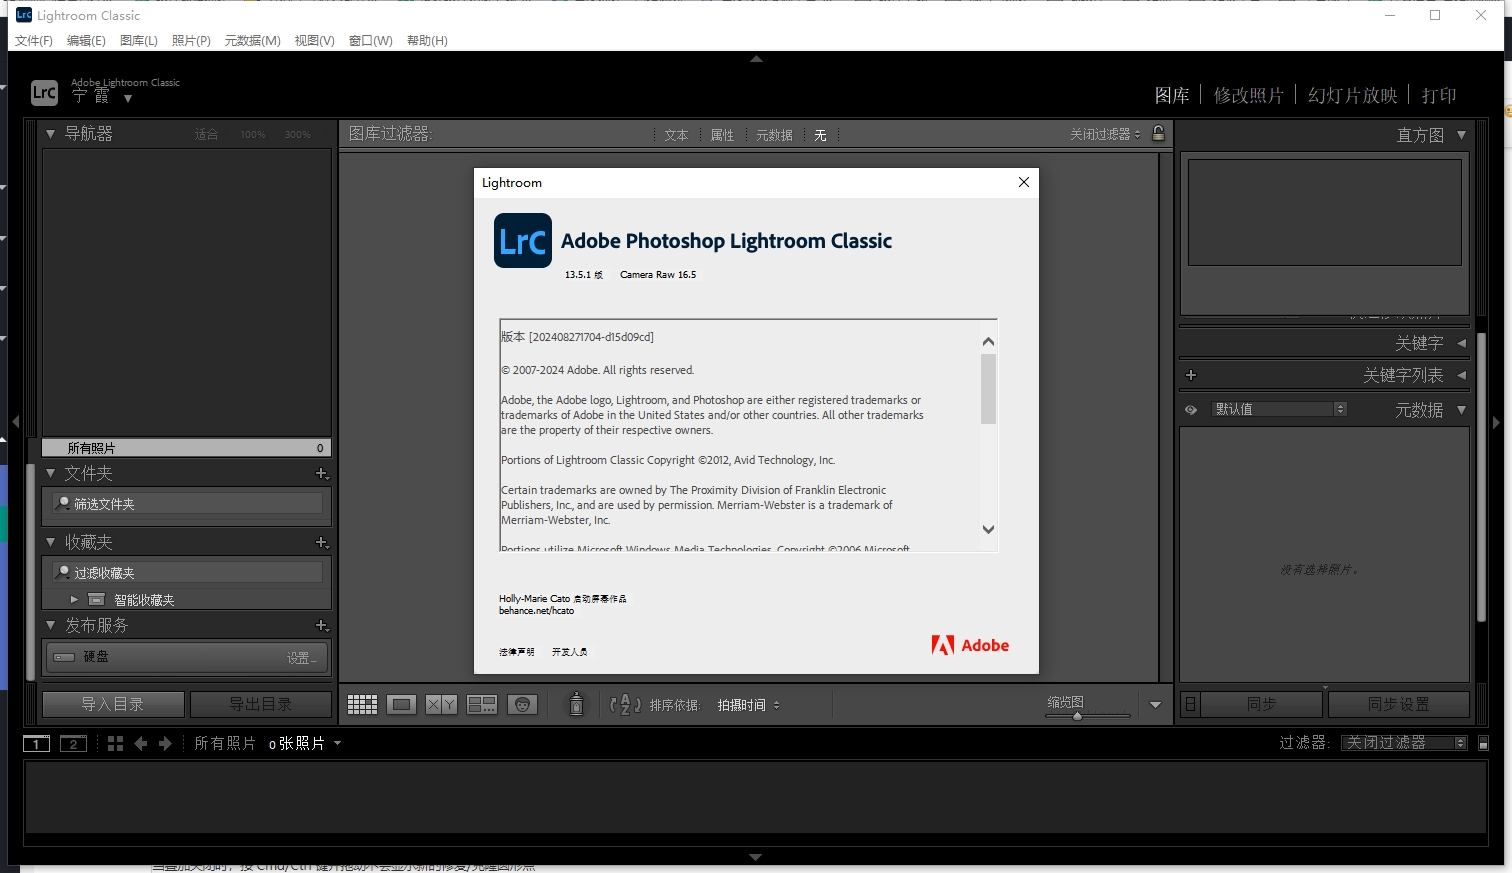Switch to 修改照片 module
Screen dimensions: 1512x873
[x=1248, y=95]
